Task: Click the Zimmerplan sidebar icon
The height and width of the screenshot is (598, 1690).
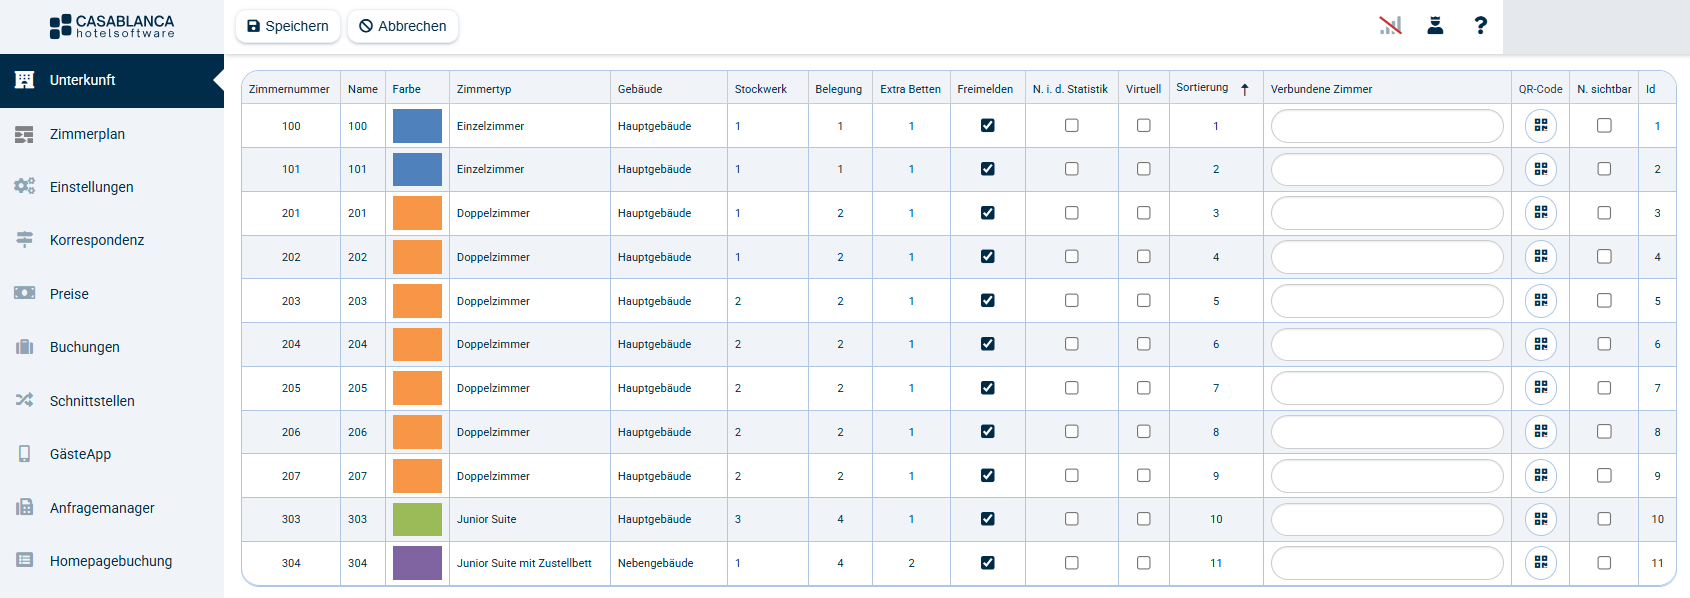Action: click(x=25, y=134)
